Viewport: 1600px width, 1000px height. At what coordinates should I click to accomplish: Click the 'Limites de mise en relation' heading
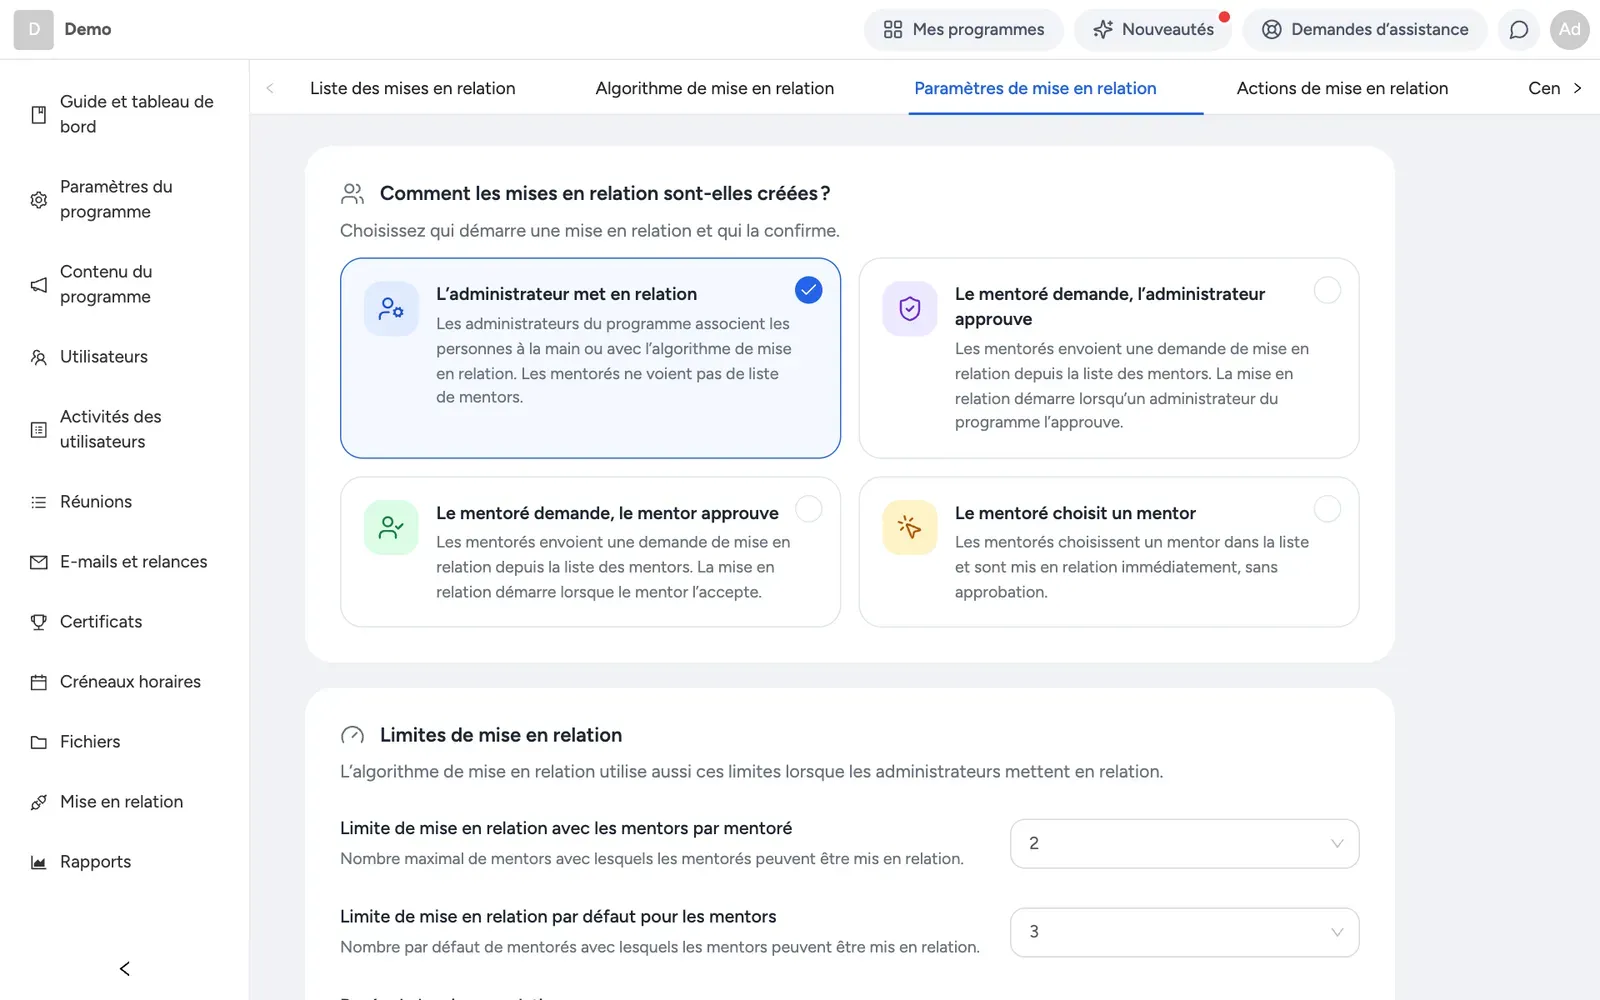(501, 735)
